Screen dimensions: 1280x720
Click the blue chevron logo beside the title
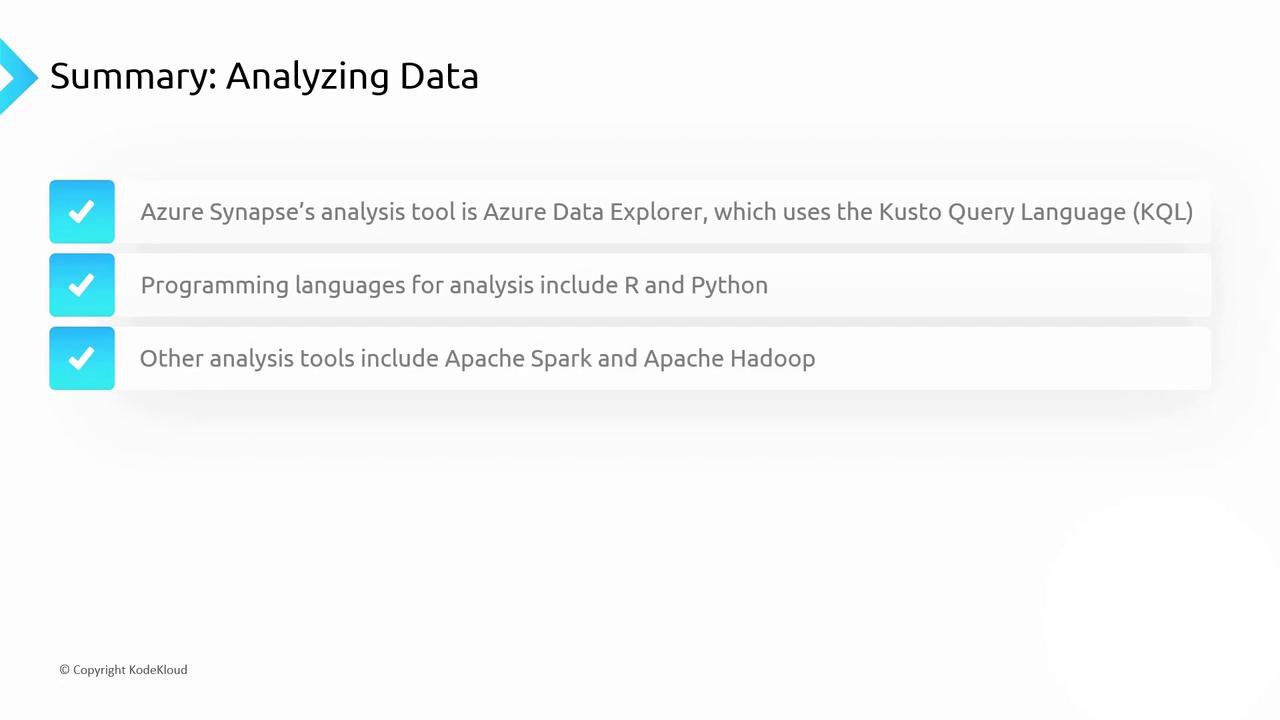pyautogui.click(x=16, y=76)
